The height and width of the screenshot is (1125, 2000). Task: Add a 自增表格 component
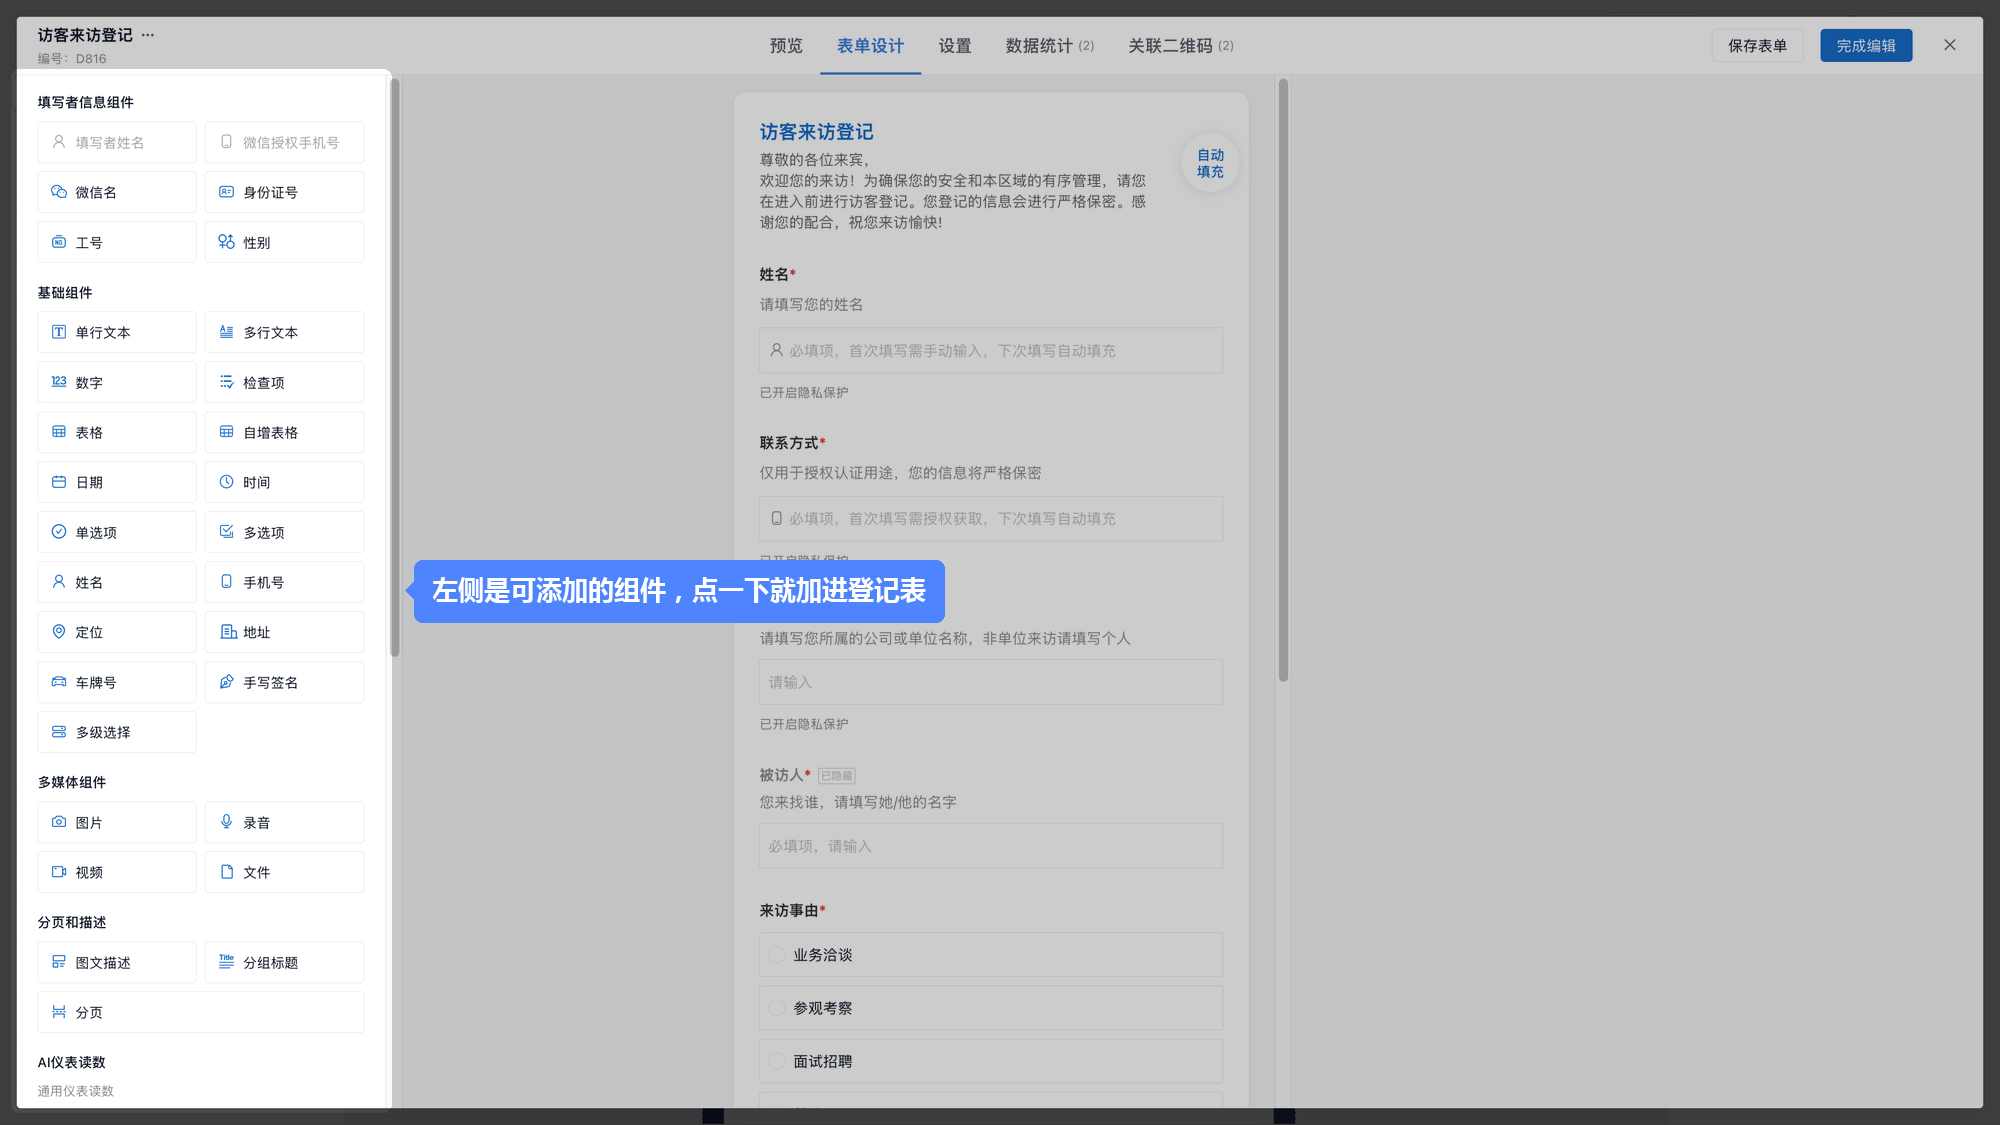tap(284, 432)
